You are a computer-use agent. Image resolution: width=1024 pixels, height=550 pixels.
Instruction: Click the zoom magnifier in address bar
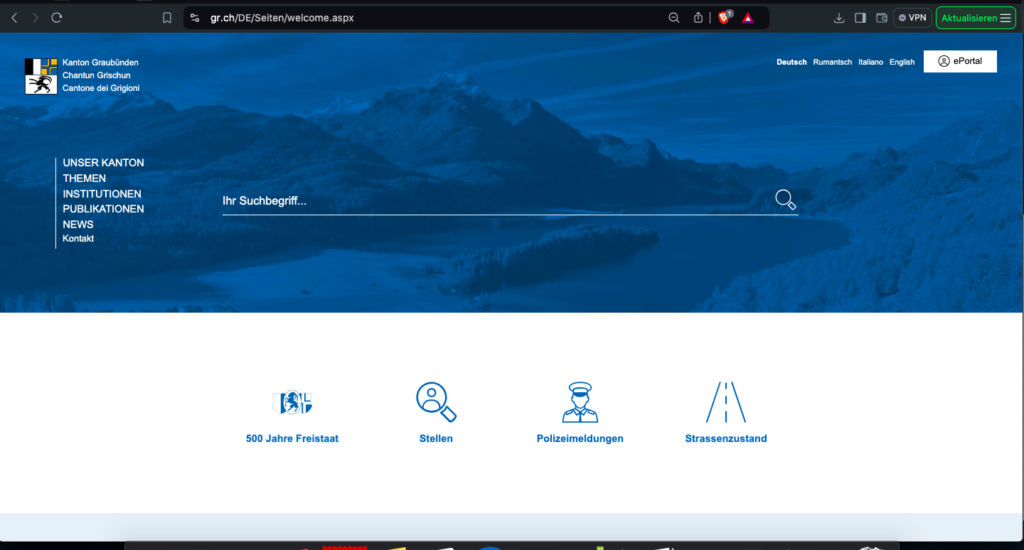674,18
